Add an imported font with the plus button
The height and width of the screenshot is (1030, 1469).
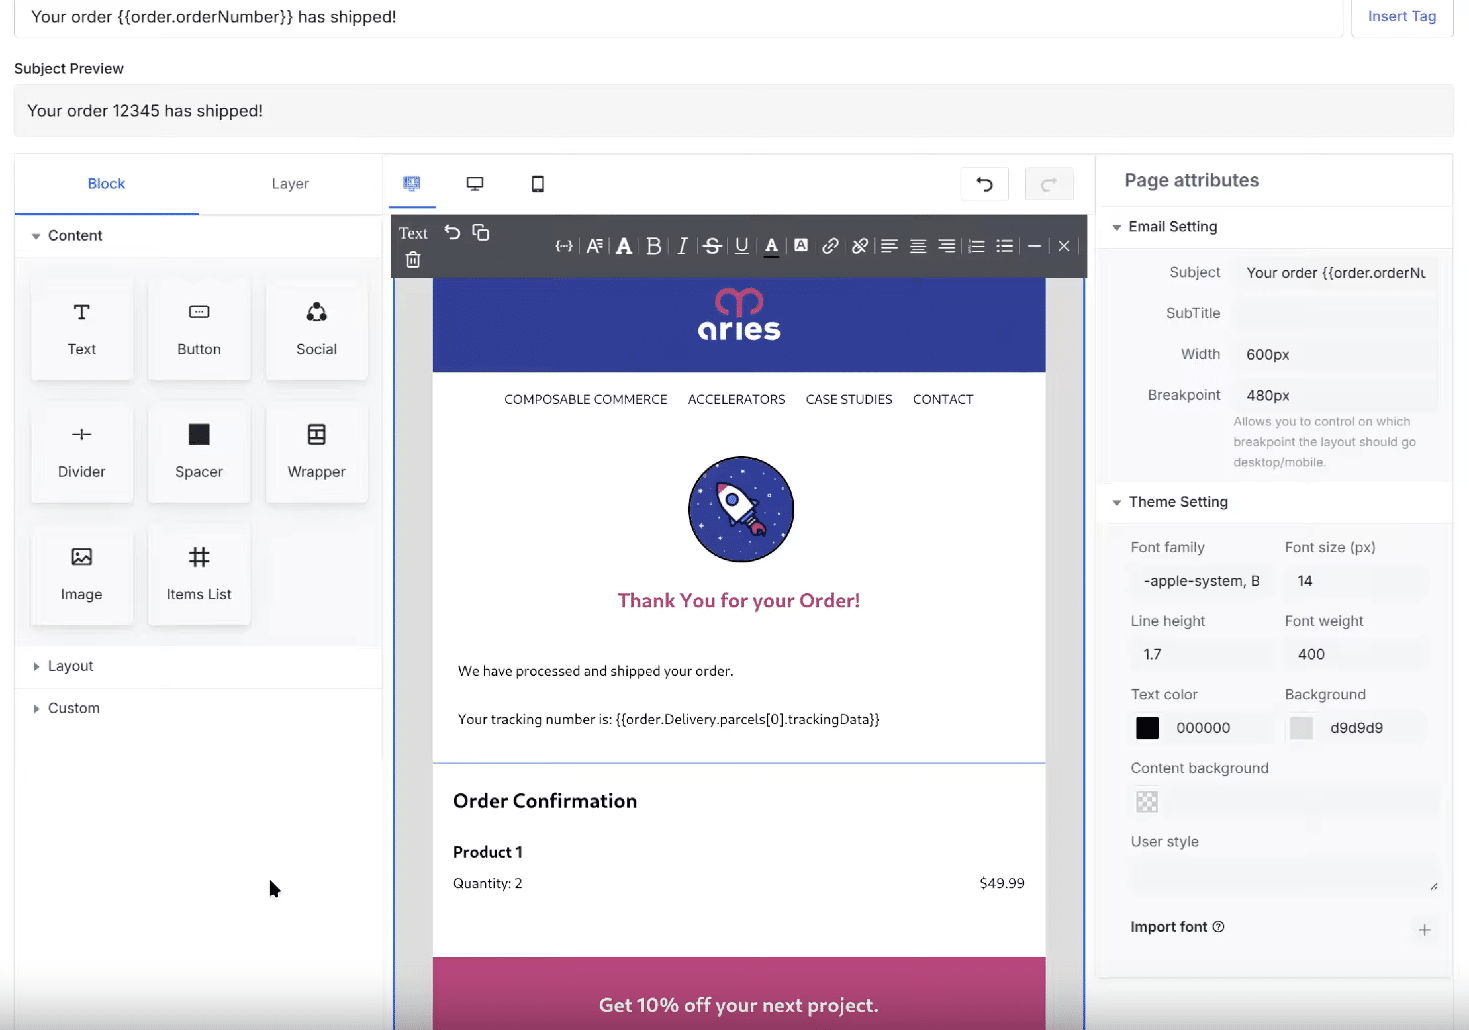(x=1424, y=930)
